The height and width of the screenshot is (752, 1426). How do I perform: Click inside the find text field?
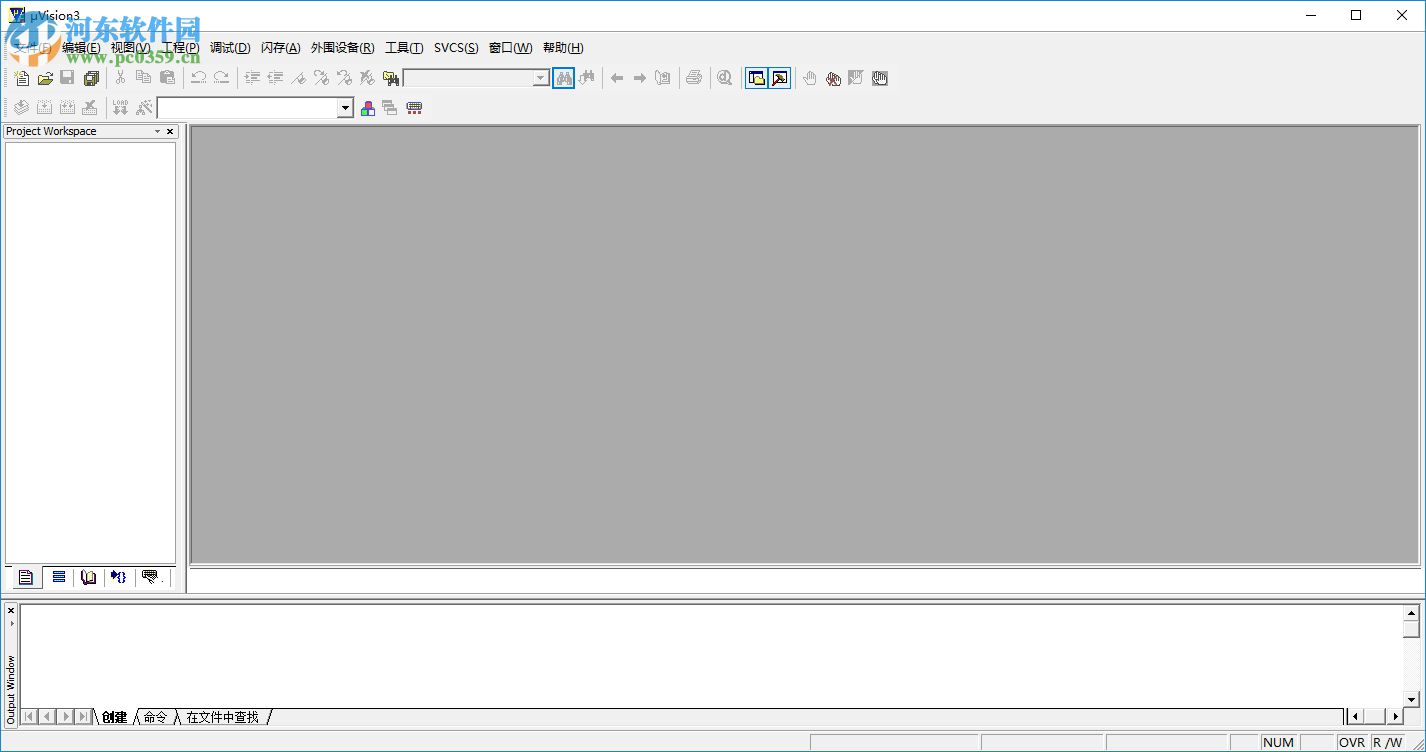(x=468, y=78)
